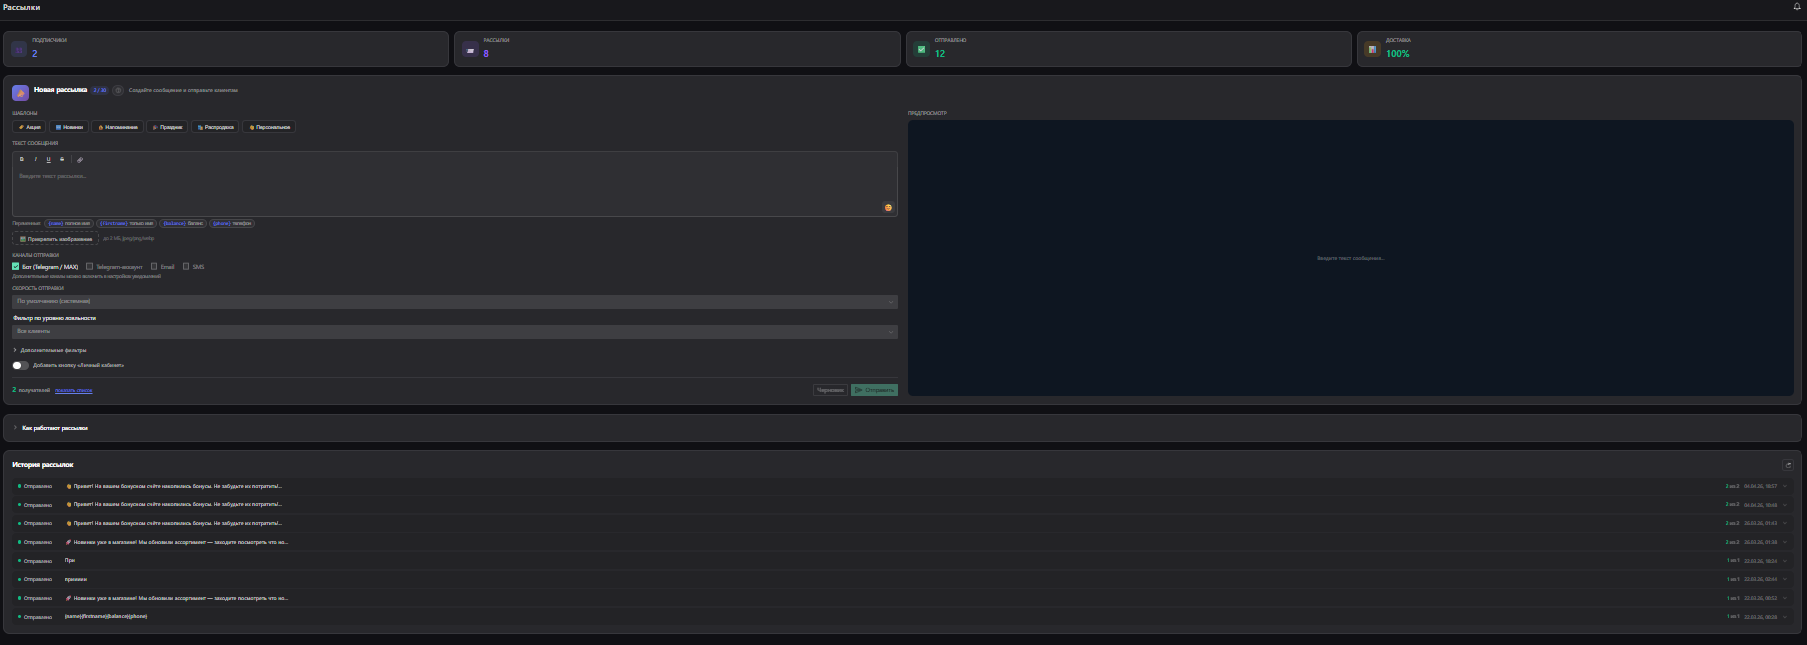Click the Отправить button
1807x645 pixels.
coord(874,390)
